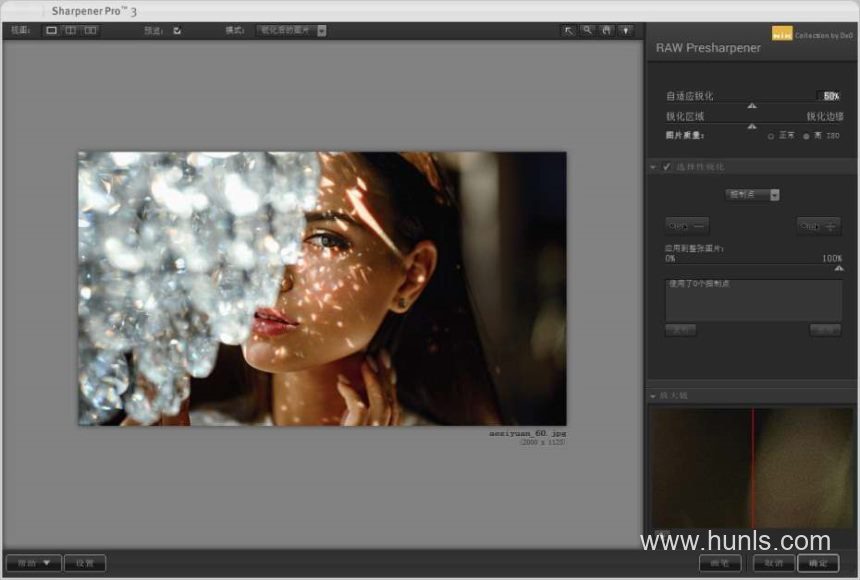Click the OK confirm button
The image size is (860, 580).
pos(818,563)
